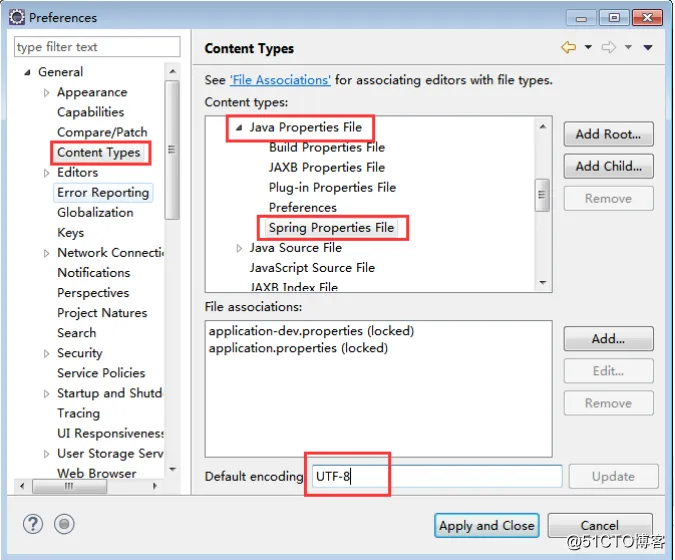Expand the Java Source File node
Viewport: 675px width, 560px height.
(239, 248)
